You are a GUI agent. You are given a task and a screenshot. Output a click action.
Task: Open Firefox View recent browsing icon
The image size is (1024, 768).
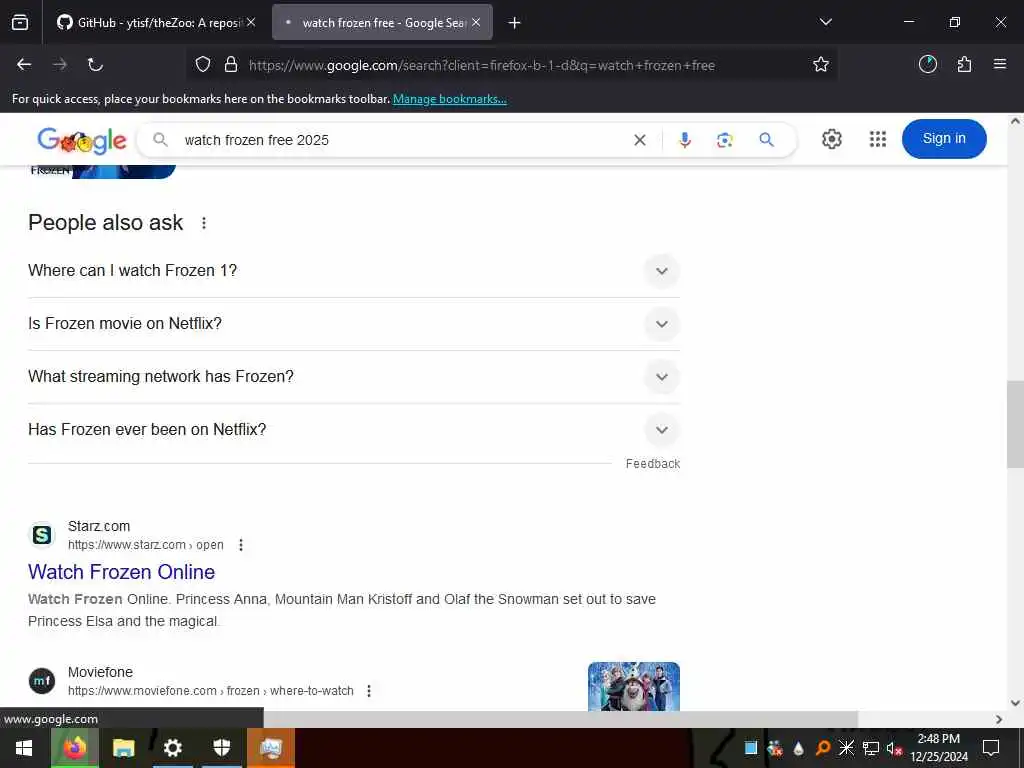click(x=20, y=23)
